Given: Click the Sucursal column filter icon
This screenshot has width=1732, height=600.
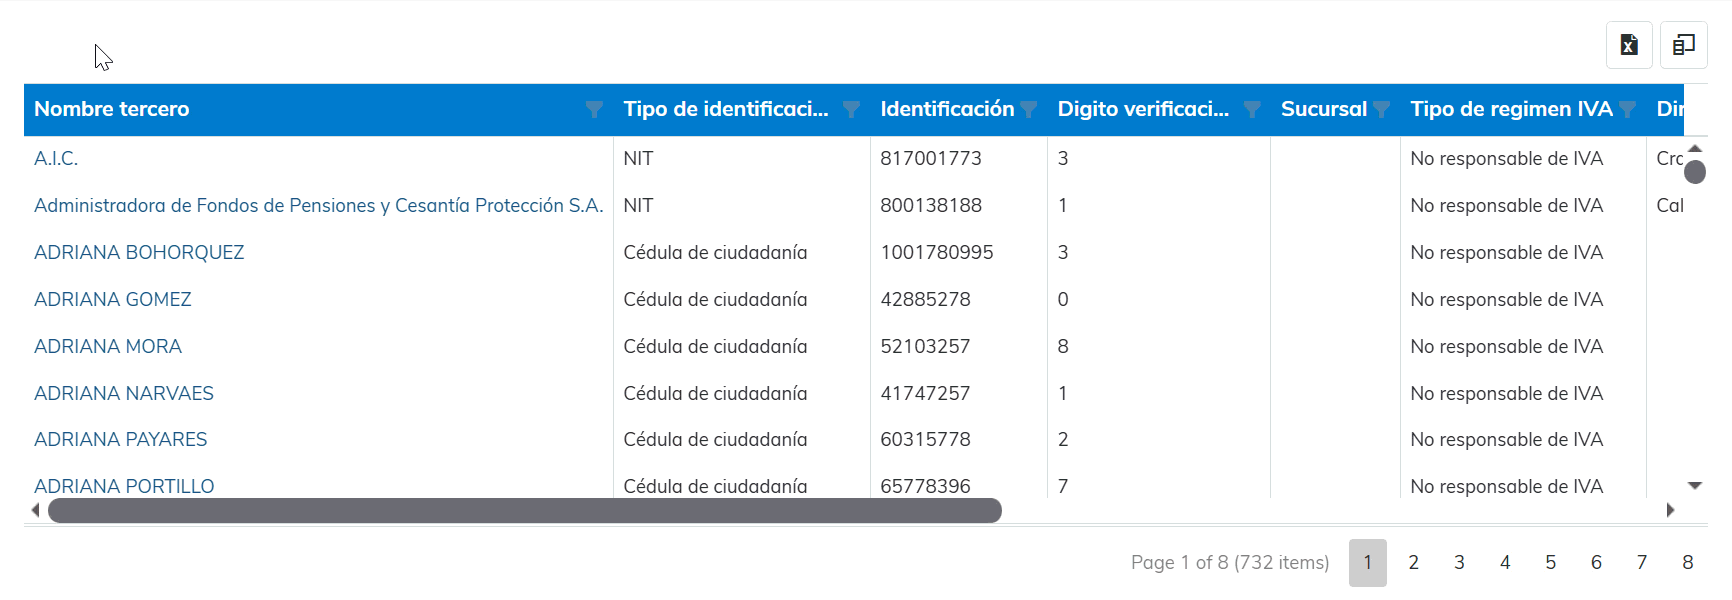Looking at the screenshot, I should [x=1381, y=110].
